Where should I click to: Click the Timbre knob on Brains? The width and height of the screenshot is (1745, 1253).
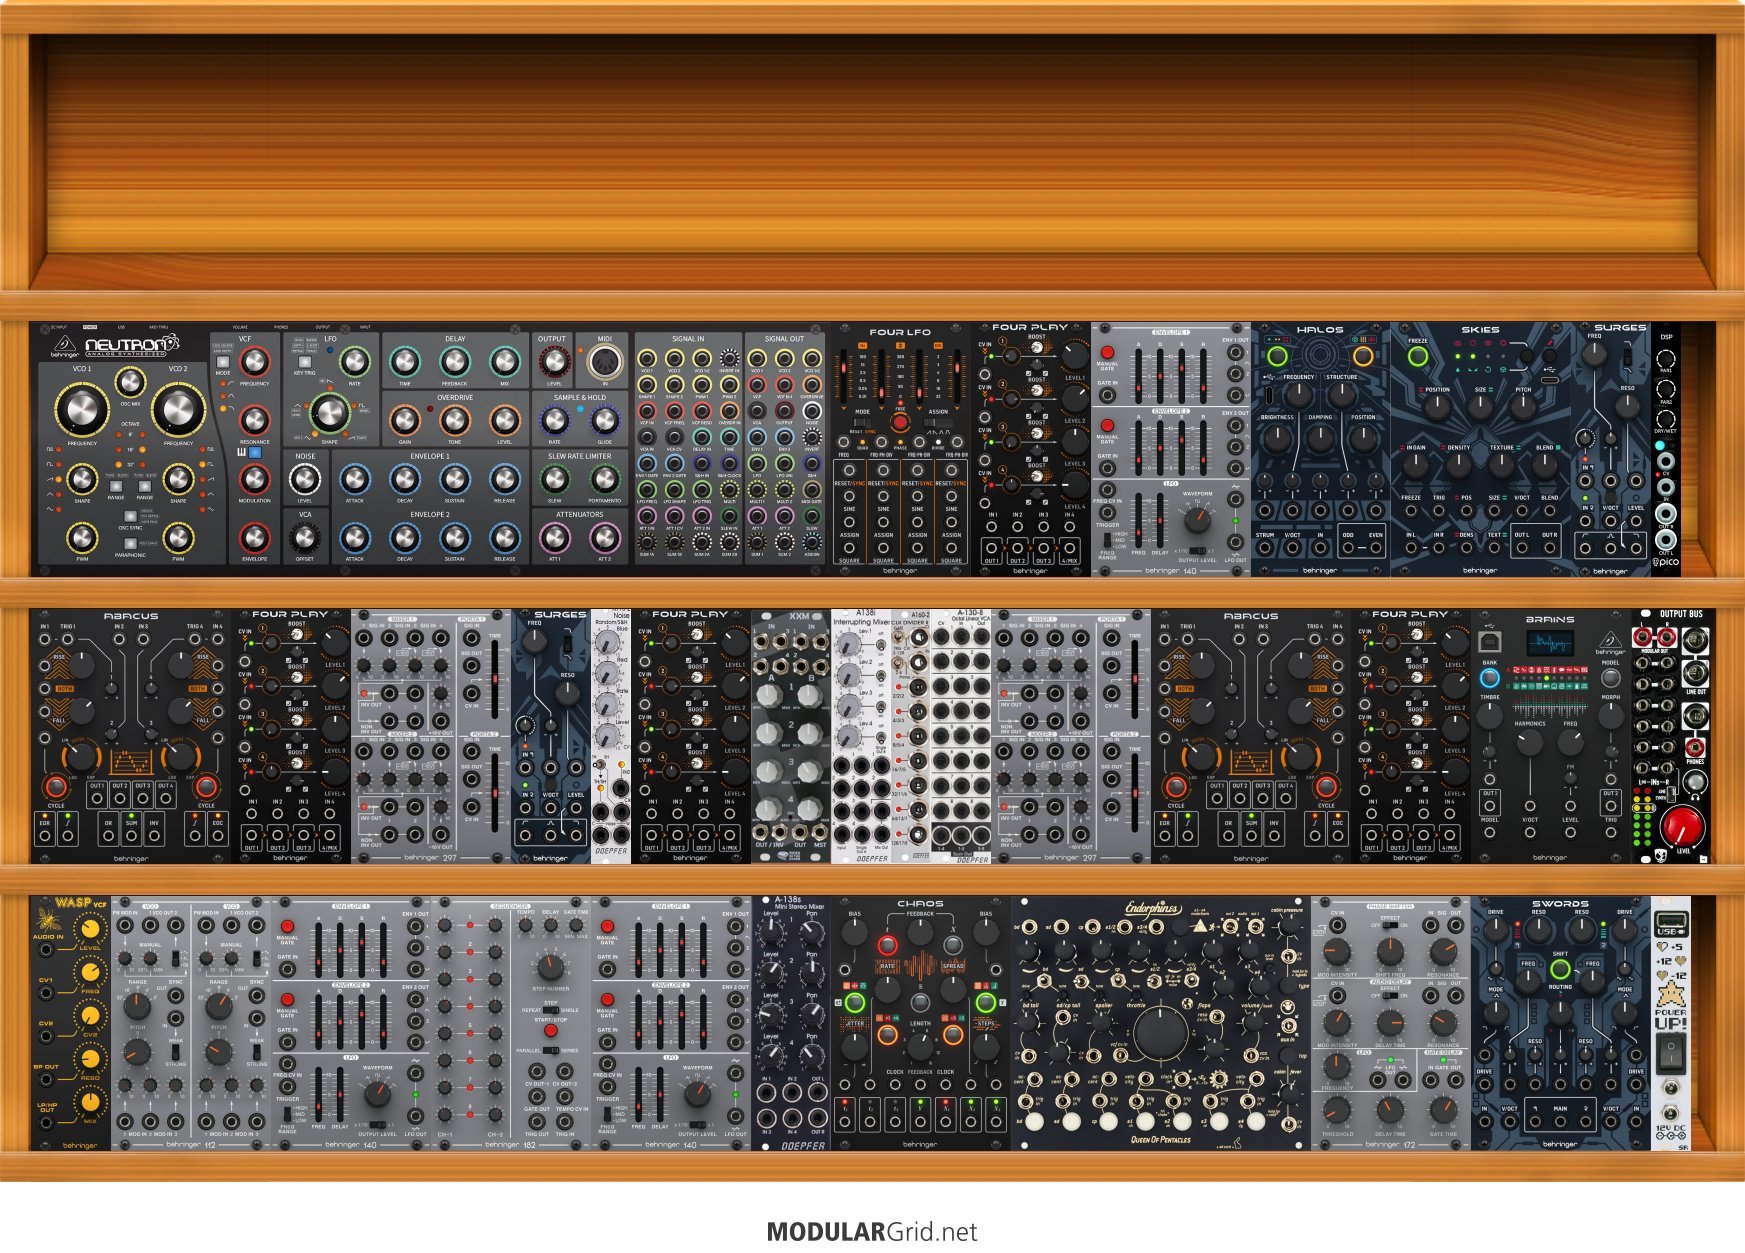pos(1489,714)
